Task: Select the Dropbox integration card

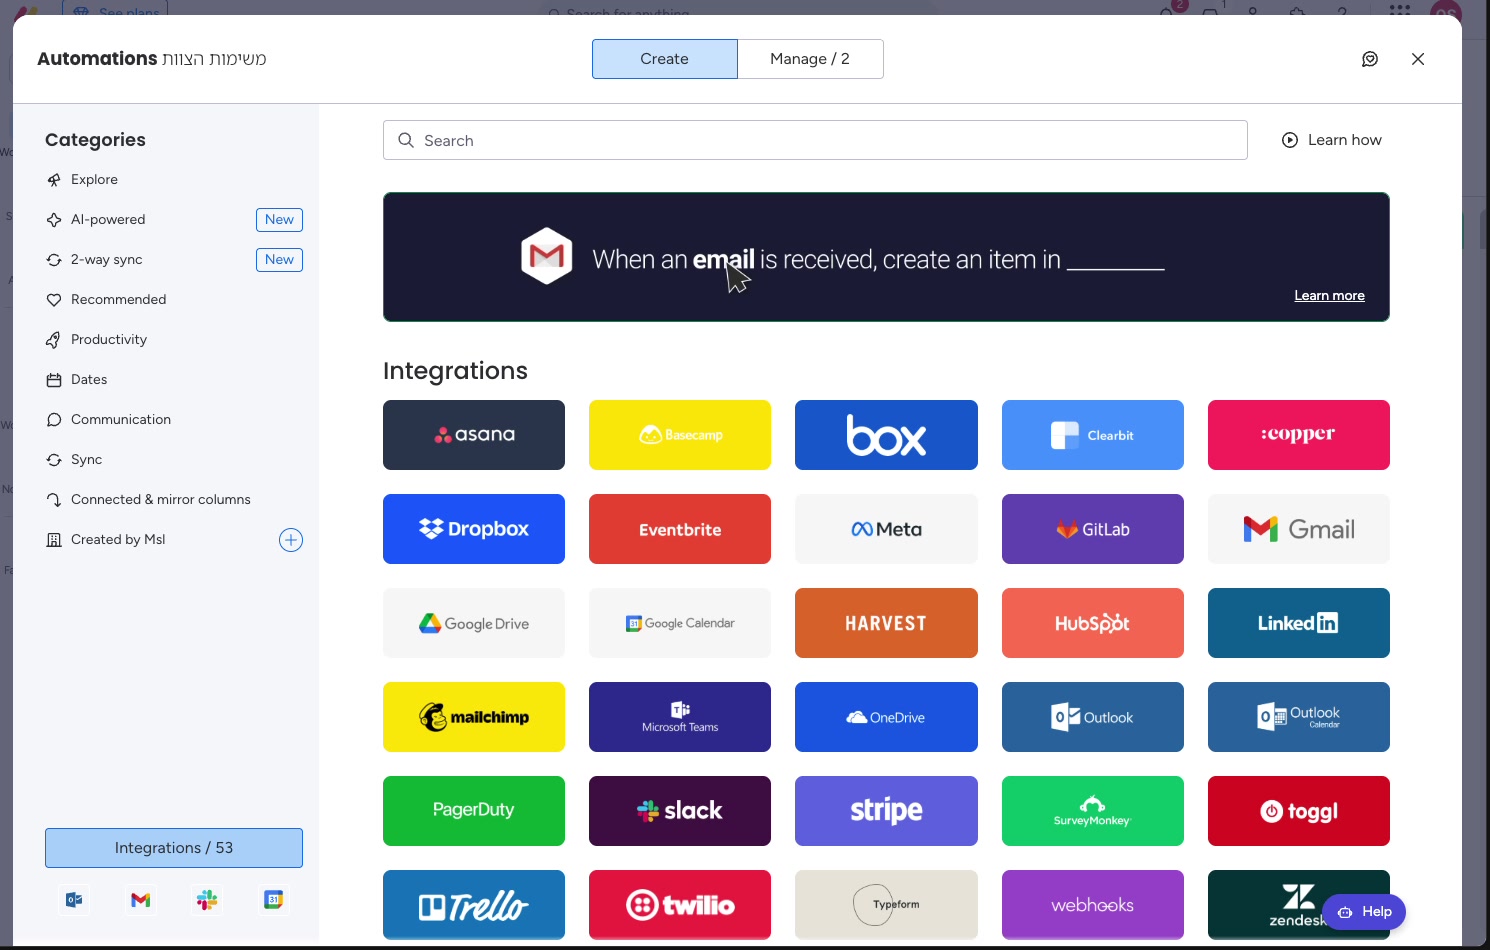Action: coord(474,529)
